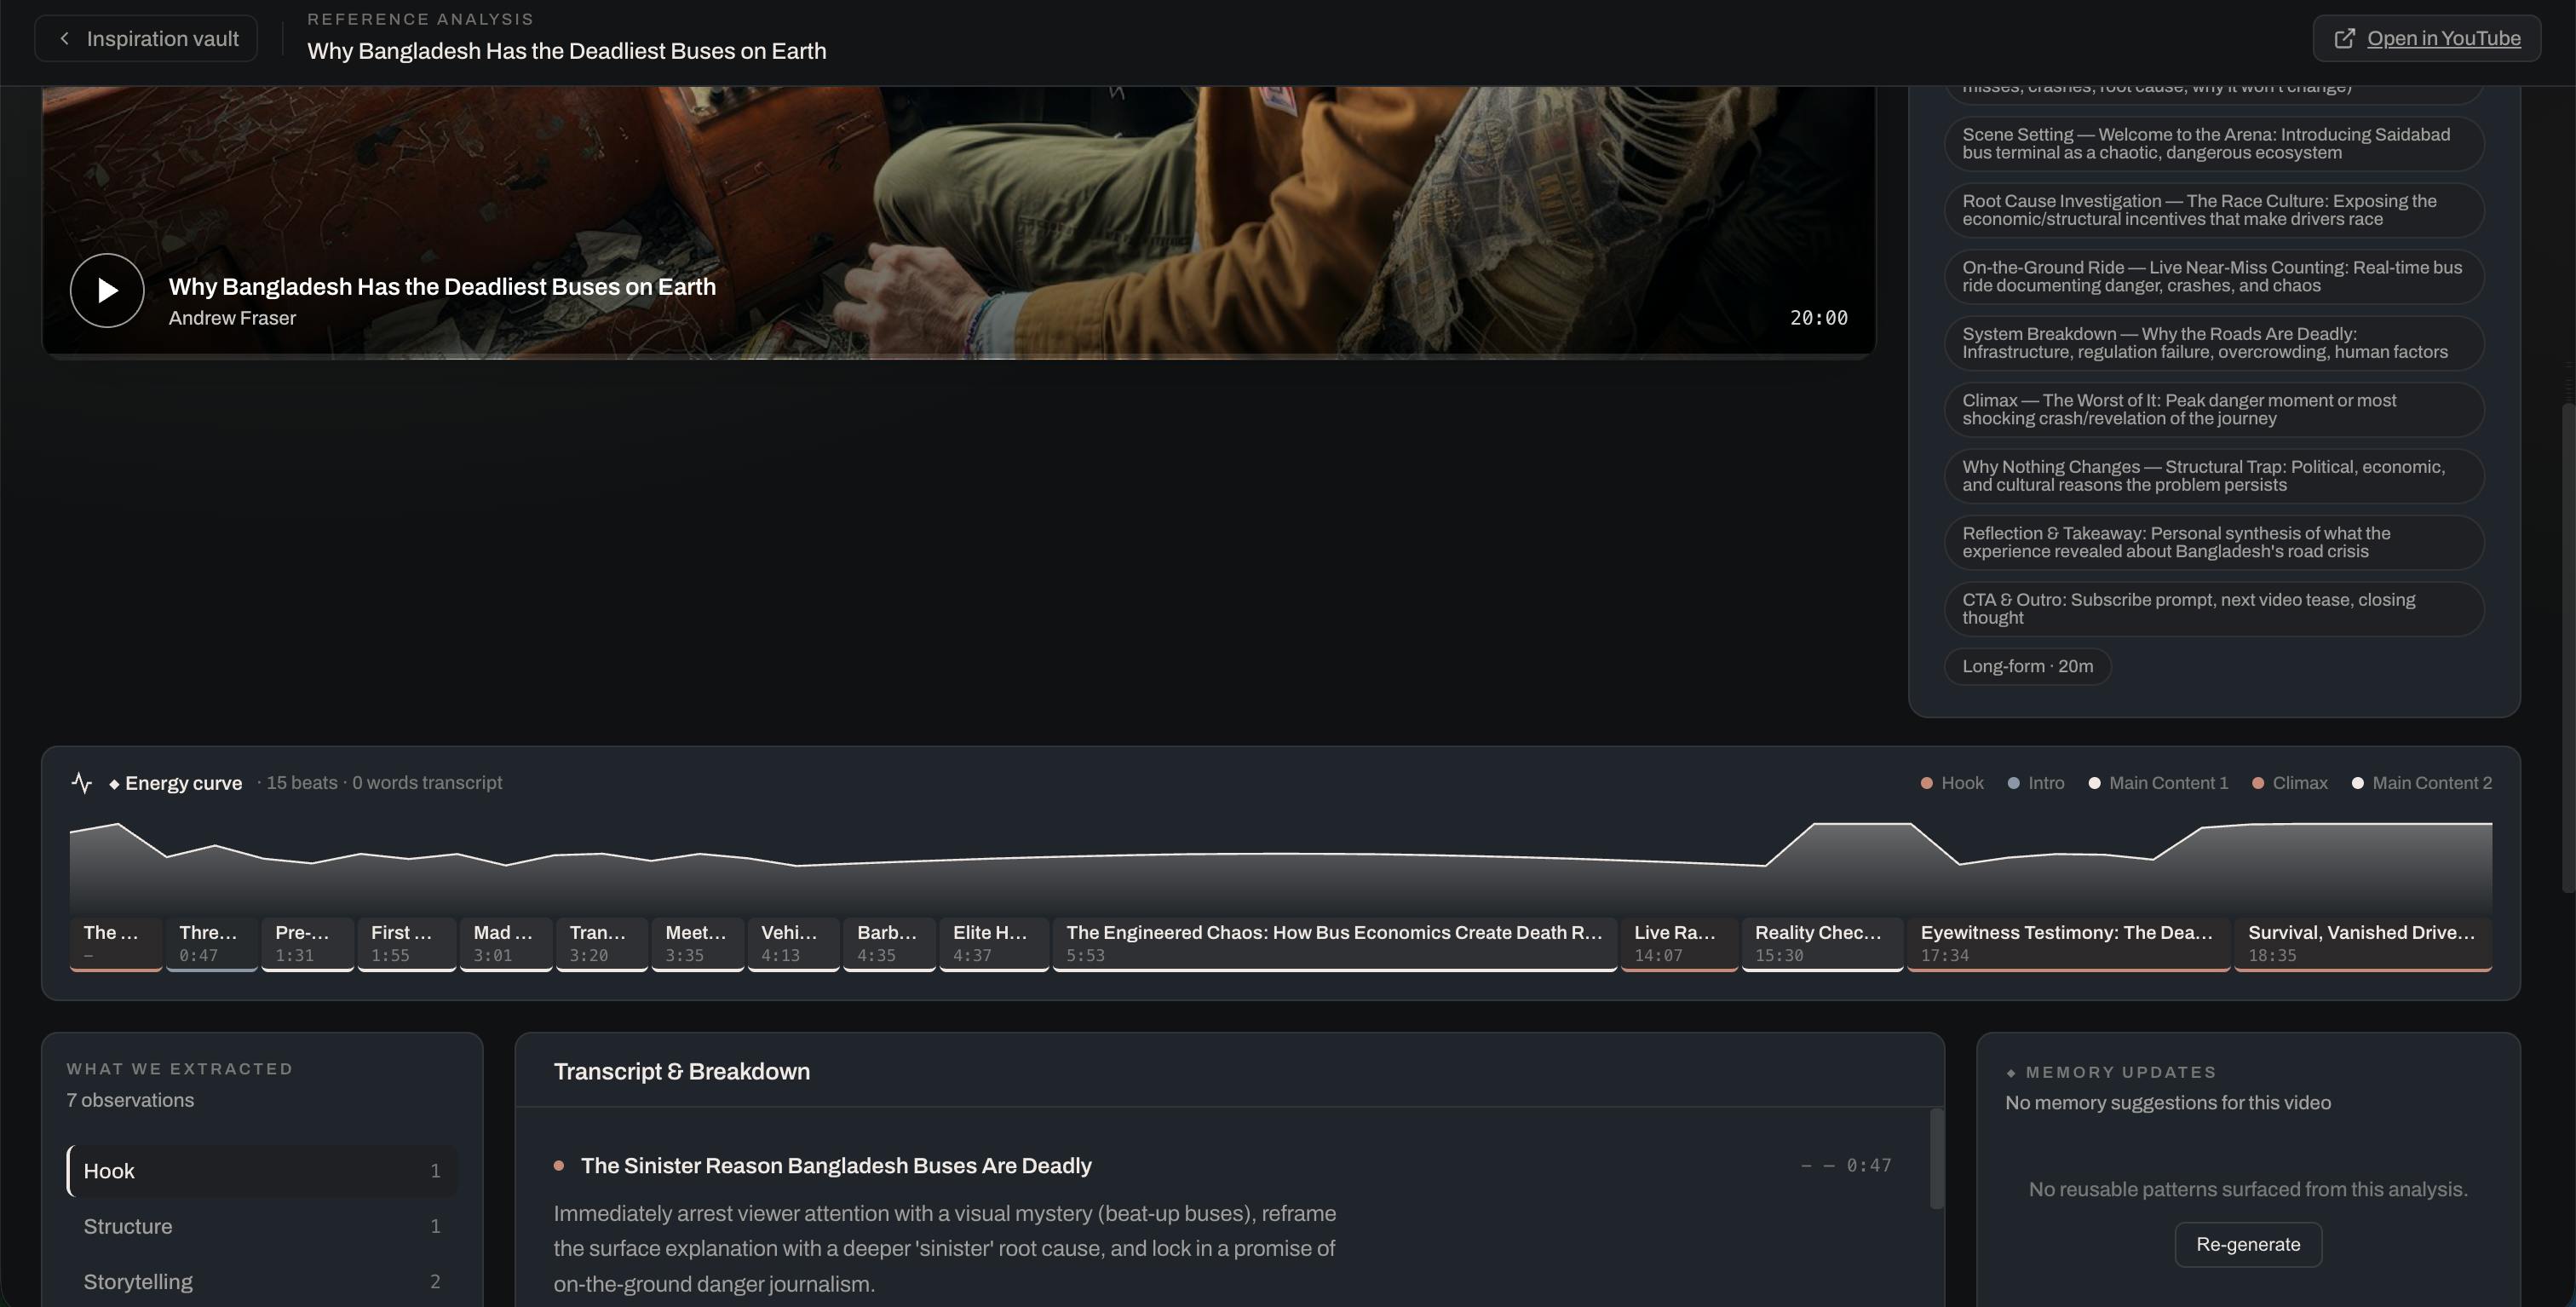Click the Main Content 2 legend dot

click(x=2358, y=783)
